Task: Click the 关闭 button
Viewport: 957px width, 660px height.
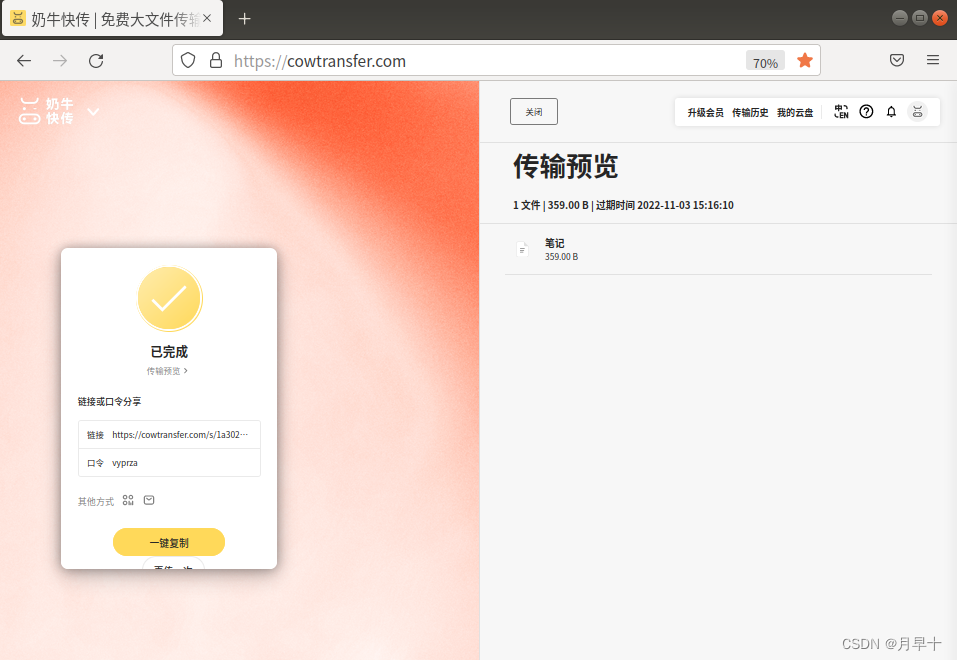Action: tap(533, 112)
